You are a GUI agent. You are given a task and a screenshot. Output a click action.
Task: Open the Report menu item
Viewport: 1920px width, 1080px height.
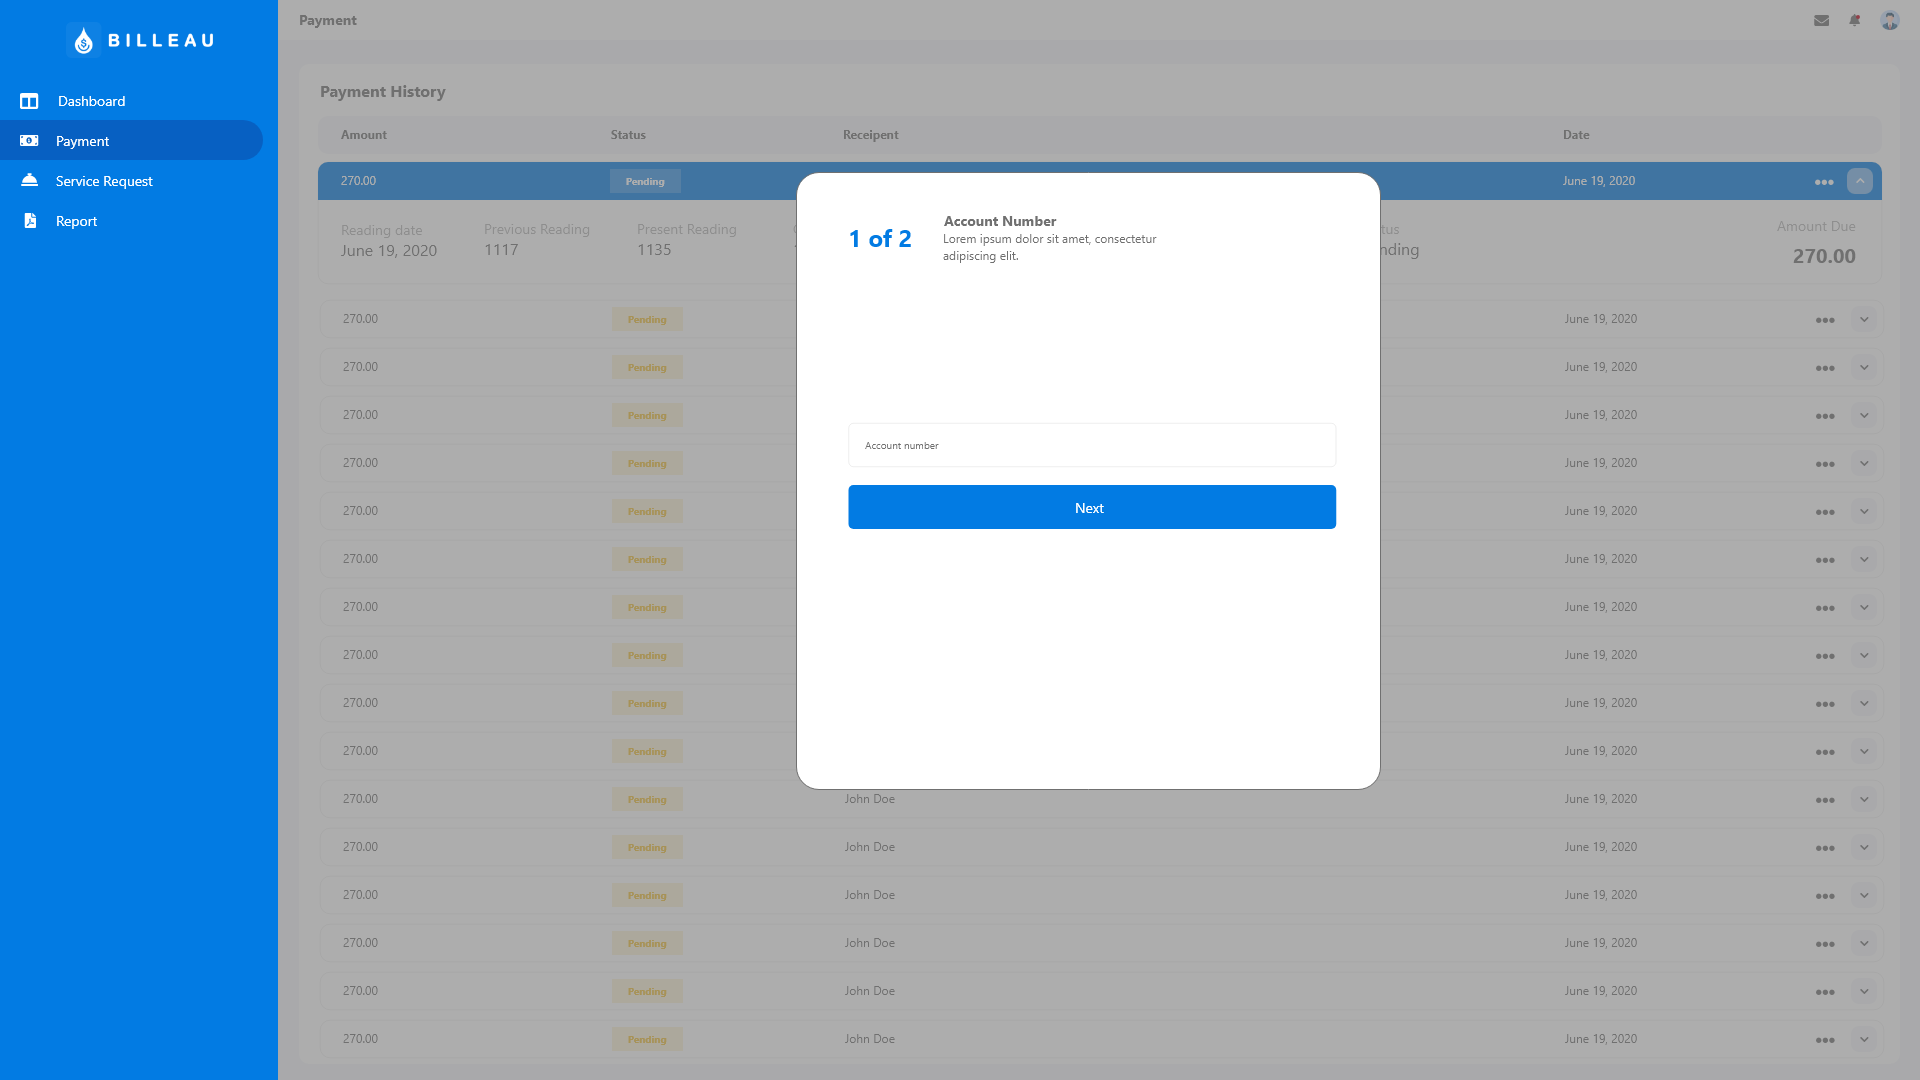tap(76, 221)
